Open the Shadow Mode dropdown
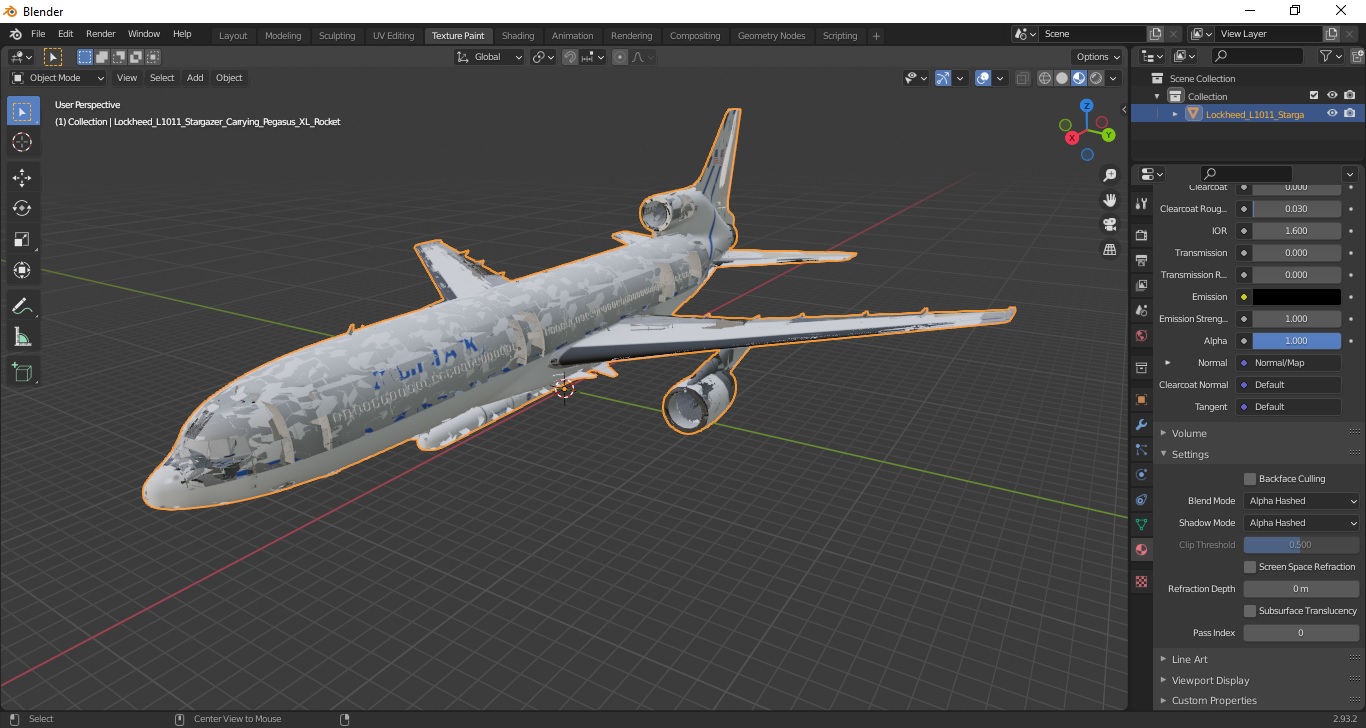 point(1302,523)
